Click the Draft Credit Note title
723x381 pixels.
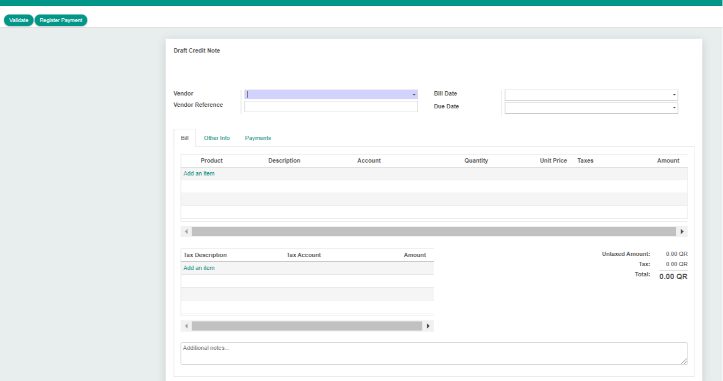click(x=197, y=51)
